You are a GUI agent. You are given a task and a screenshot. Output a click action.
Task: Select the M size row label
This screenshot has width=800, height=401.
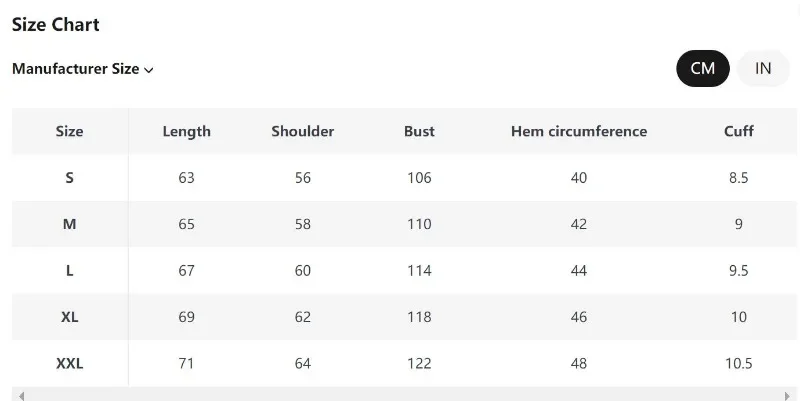coord(70,224)
